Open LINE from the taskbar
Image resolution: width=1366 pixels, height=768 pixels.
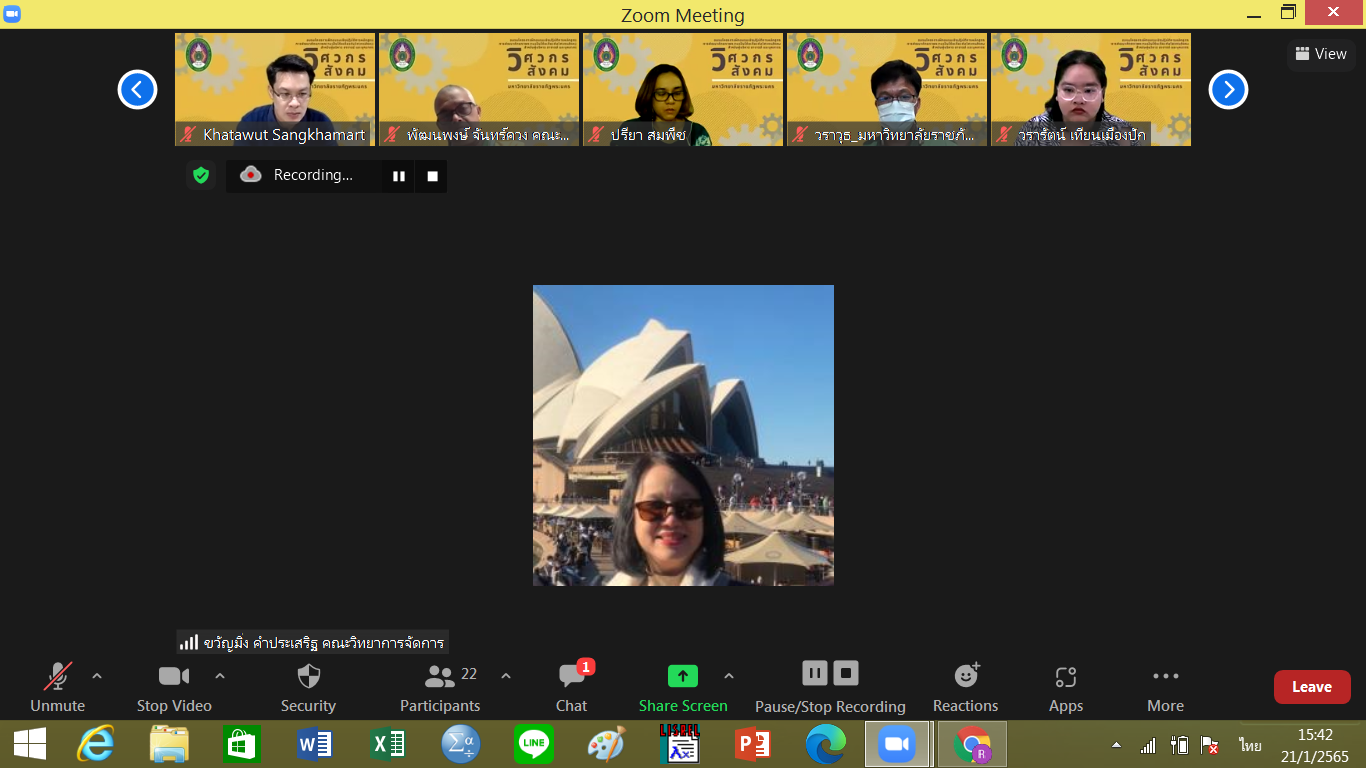(534, 744)
